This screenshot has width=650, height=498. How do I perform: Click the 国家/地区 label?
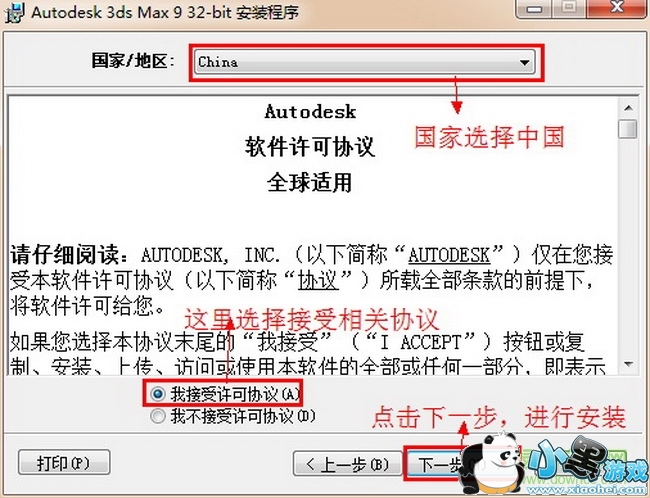pyautogui.click(x=133, y=61)
